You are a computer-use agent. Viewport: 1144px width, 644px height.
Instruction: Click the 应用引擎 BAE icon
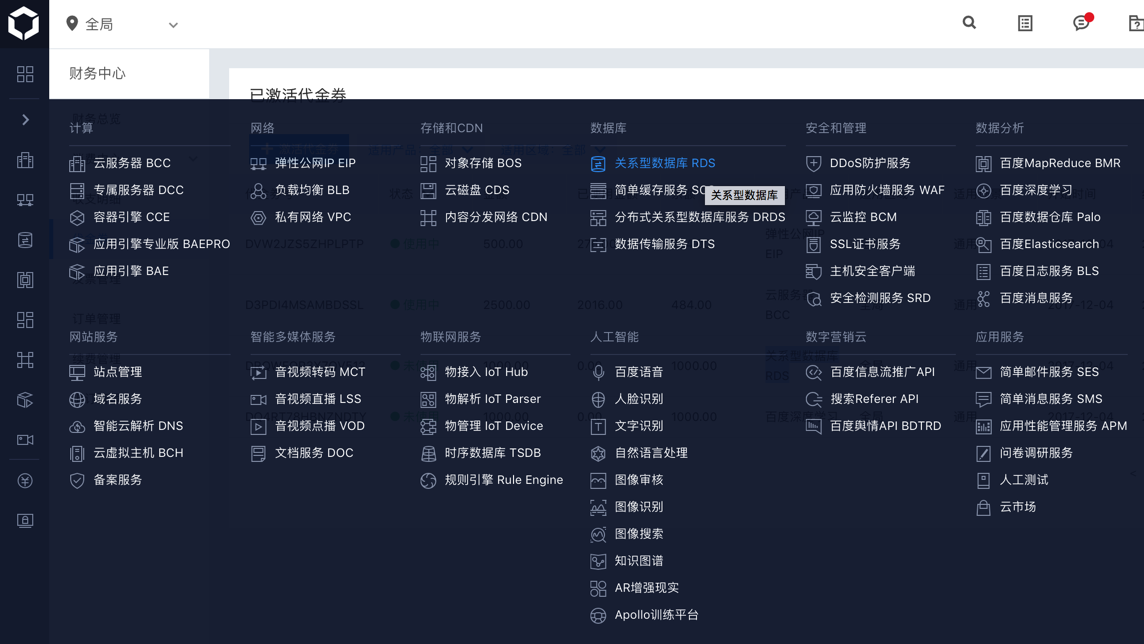(x=77, y=271)
